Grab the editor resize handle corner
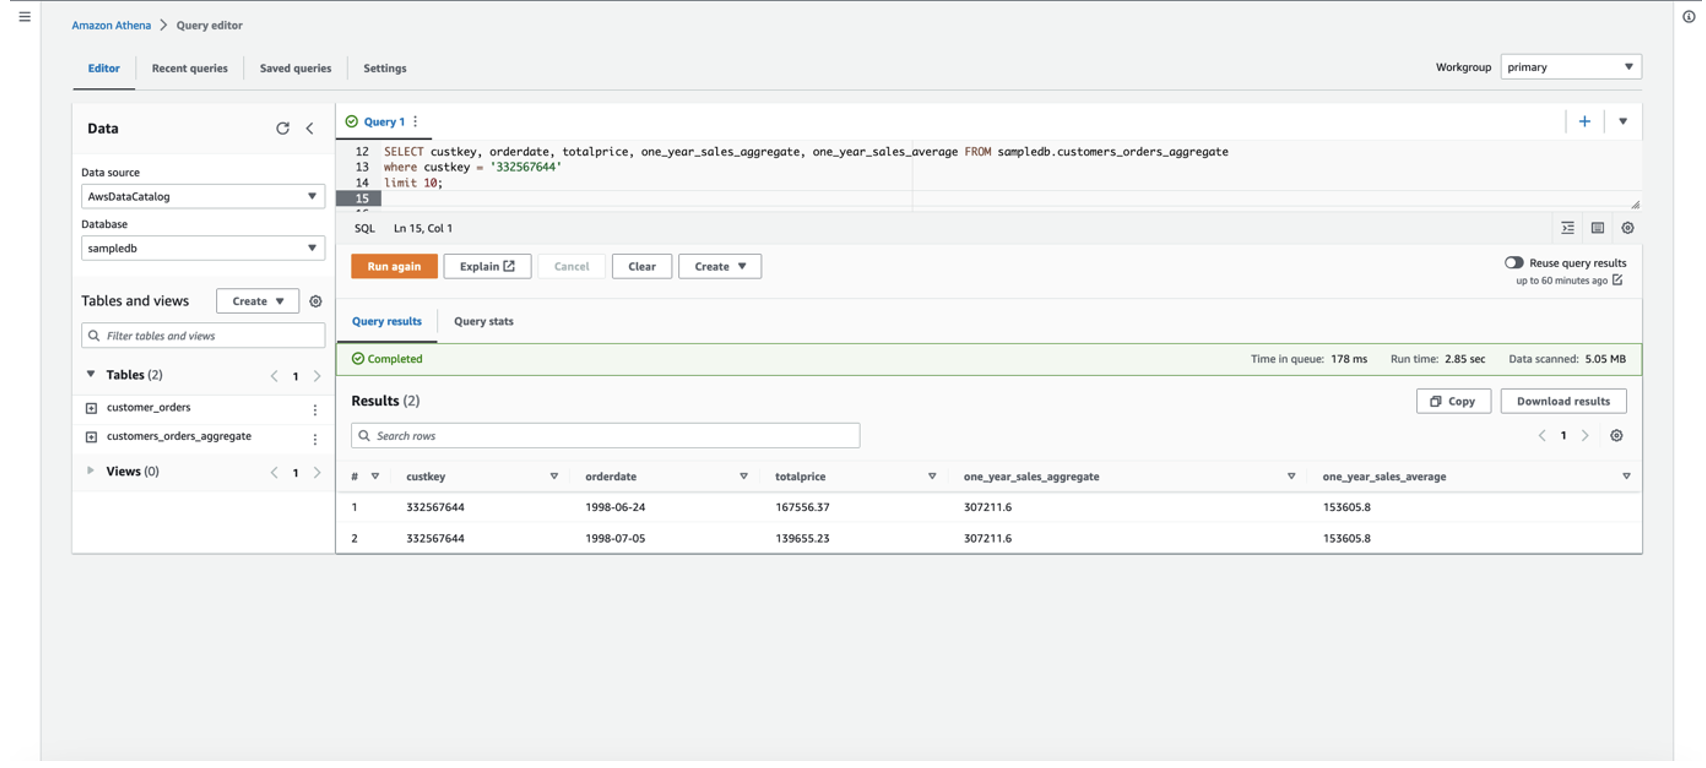 pyautogui.click(x=1635, y=204)
